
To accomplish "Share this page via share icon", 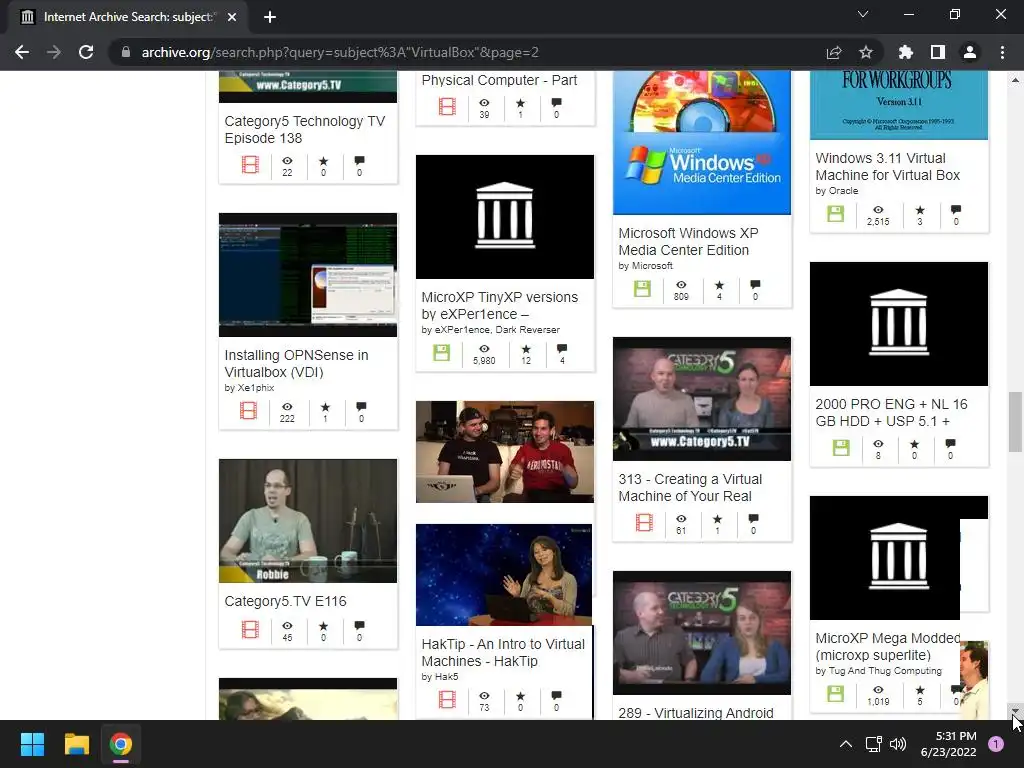I will coord(834,52).
